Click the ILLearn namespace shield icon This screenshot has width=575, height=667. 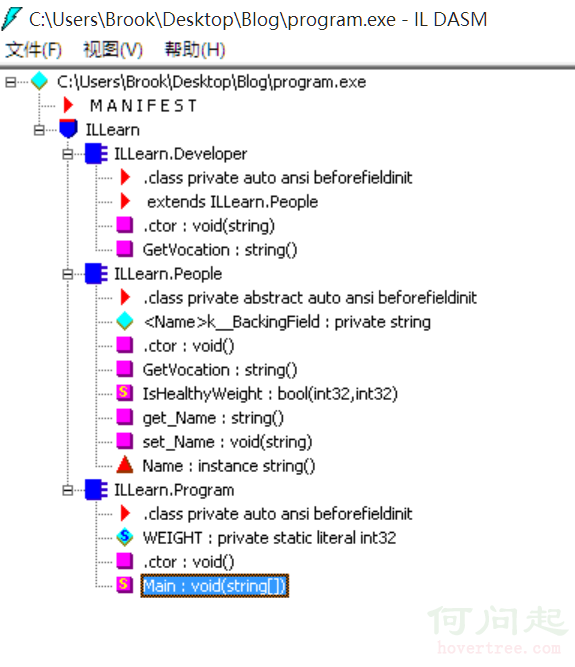pos(68,128)
